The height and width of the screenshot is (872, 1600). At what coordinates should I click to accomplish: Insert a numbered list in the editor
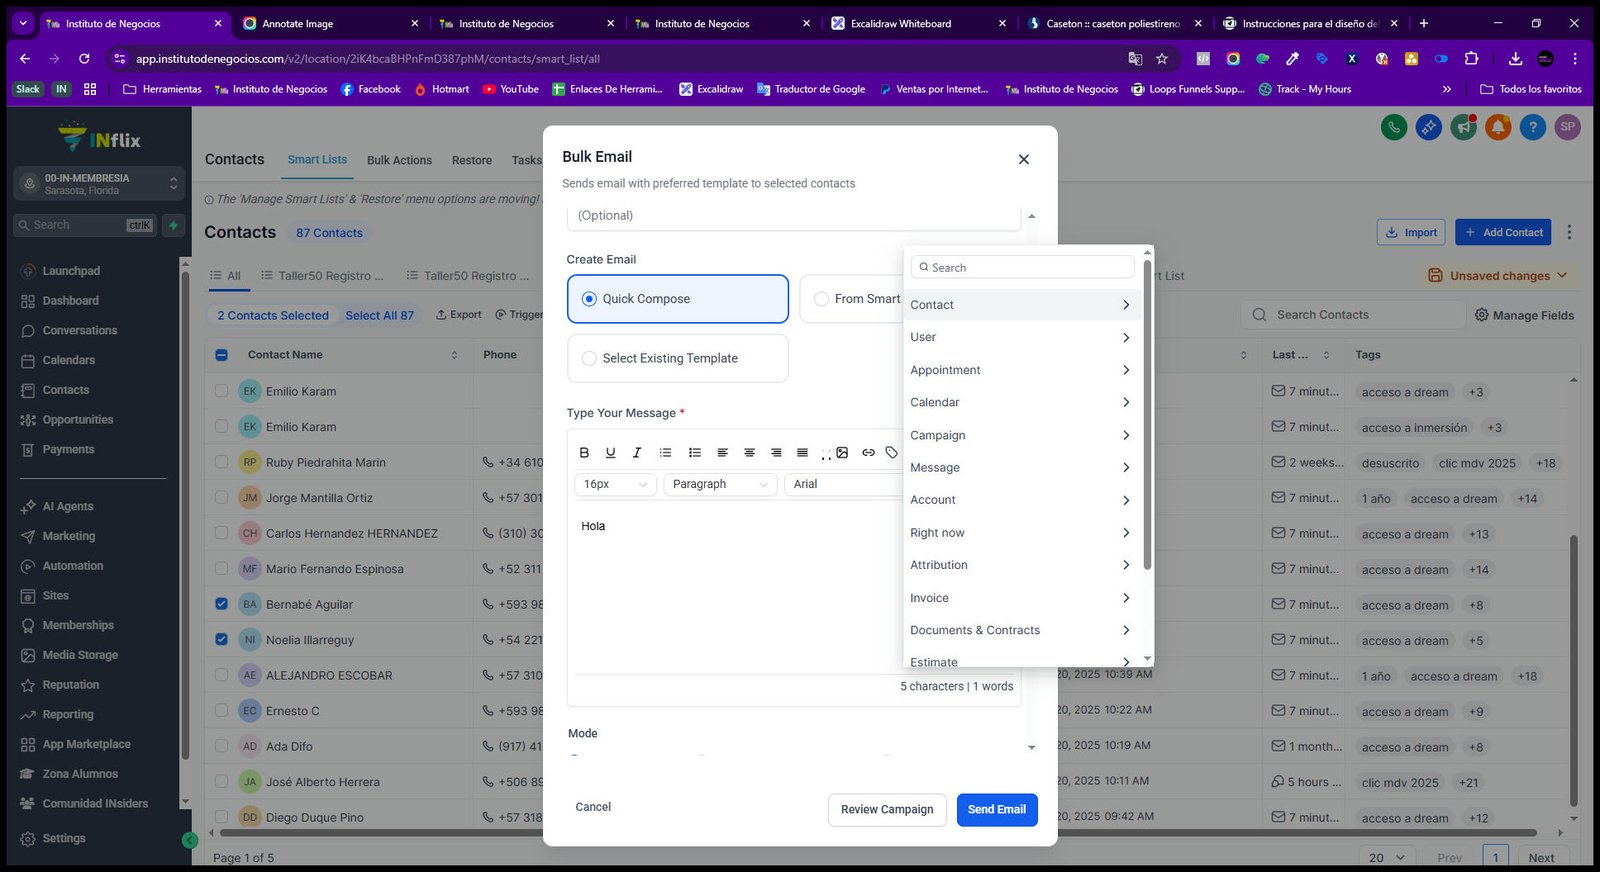point(666,453)
